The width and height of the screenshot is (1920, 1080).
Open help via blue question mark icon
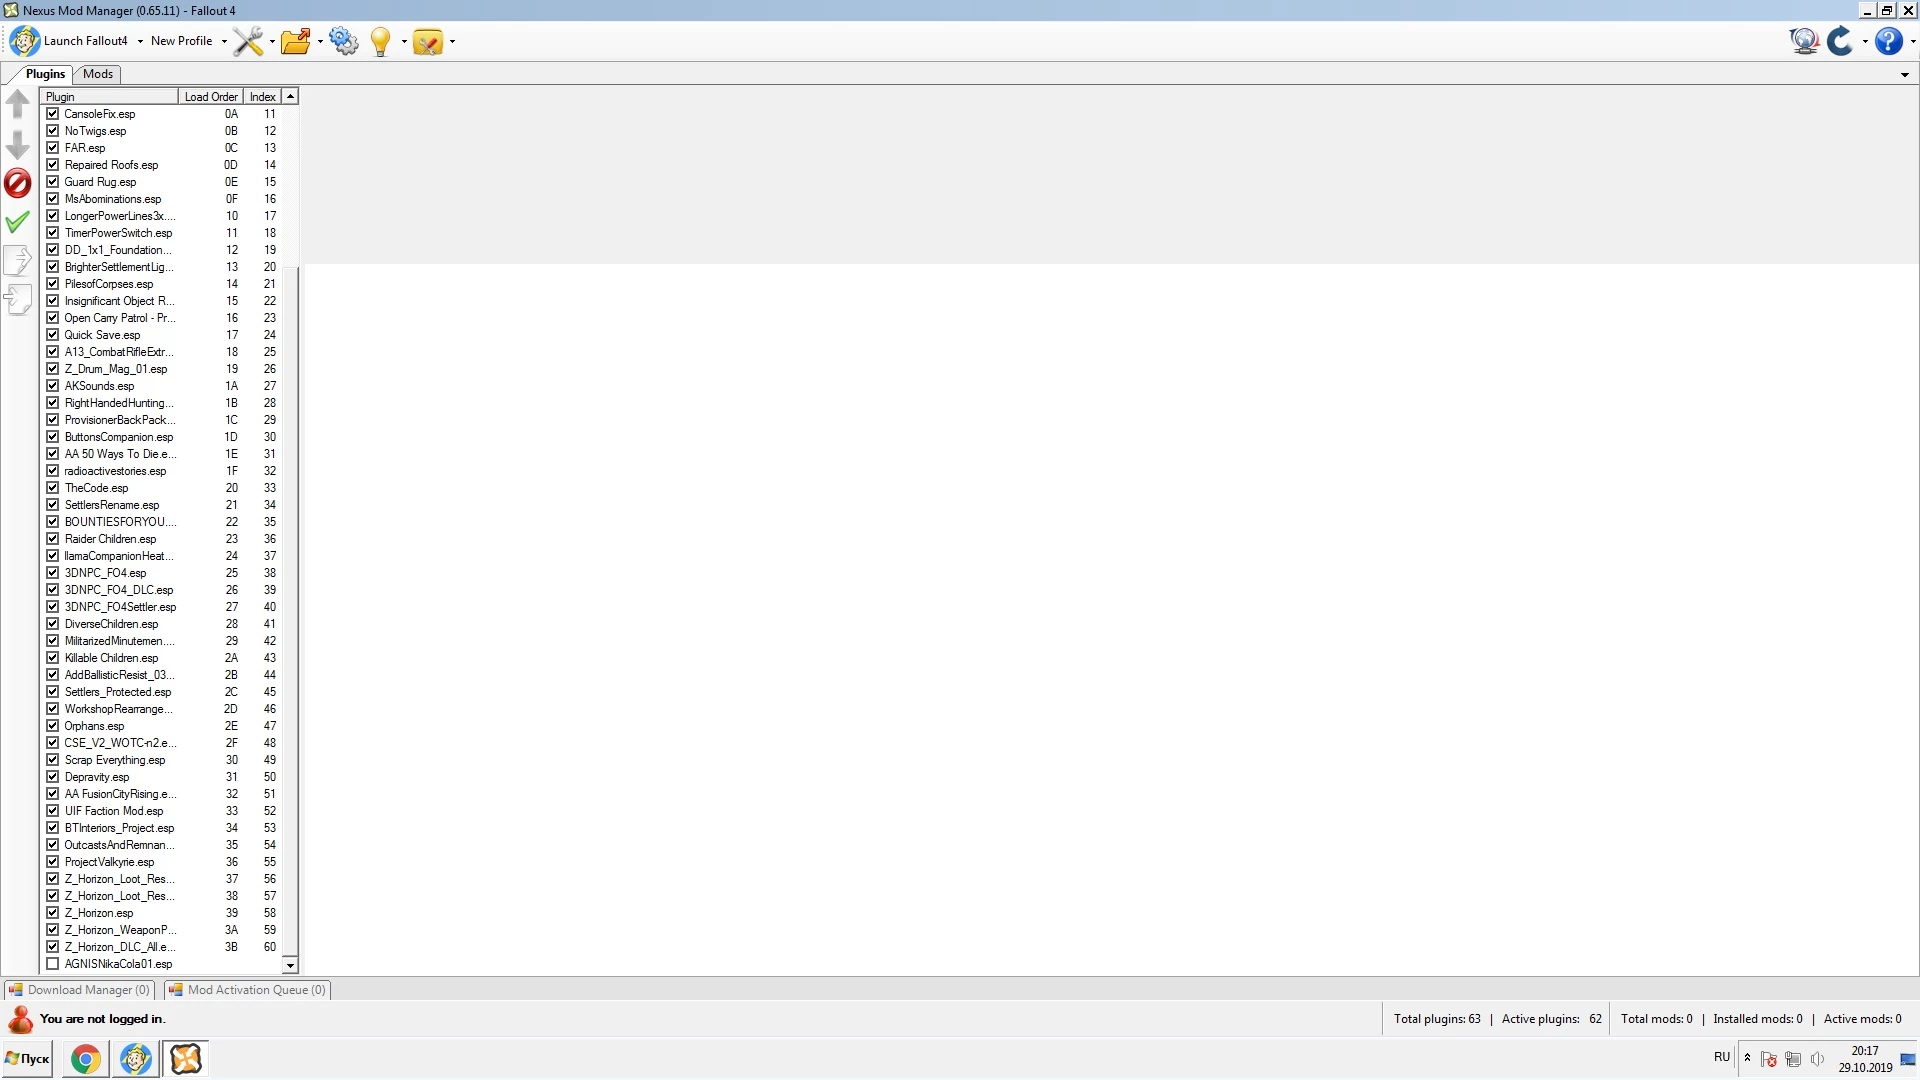[x=1888, y=41]
